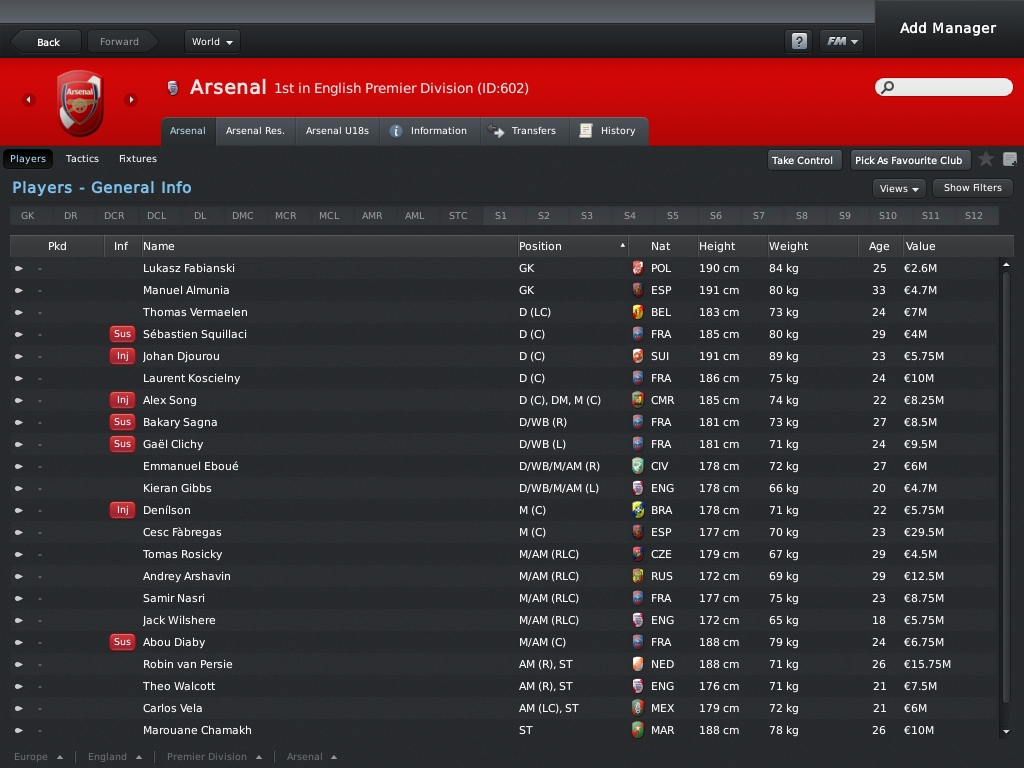1024x768 pixels.
Task: Click the Take Control button
Action: (x=802, y=160)
